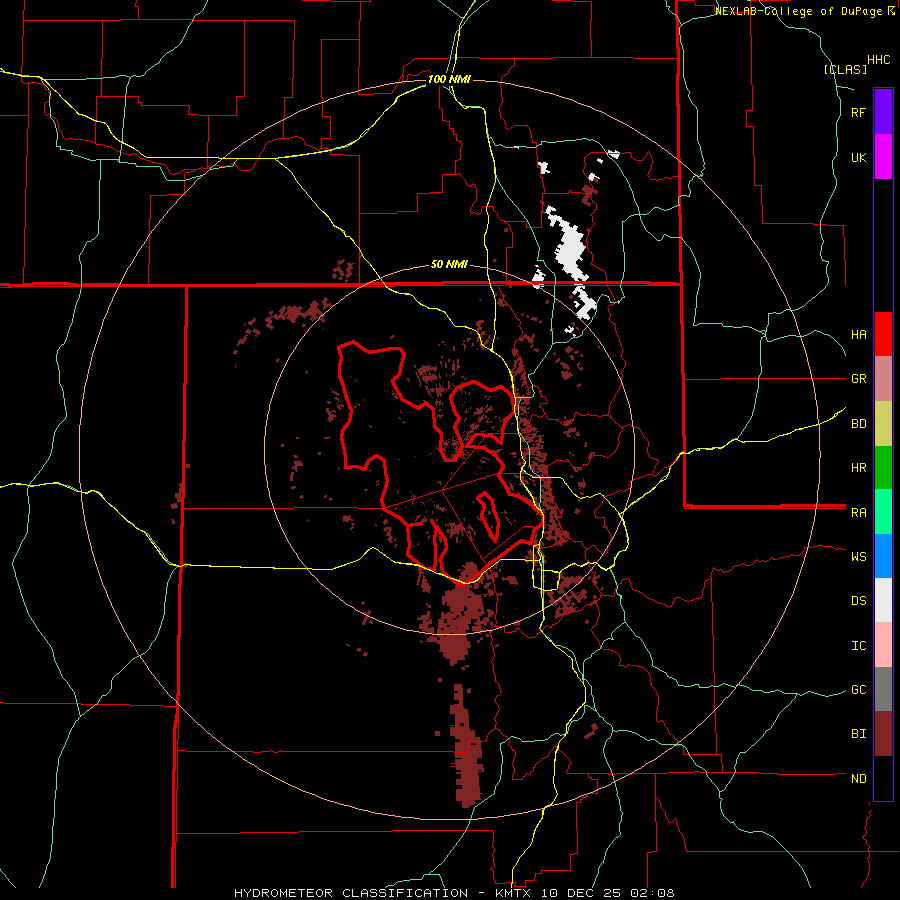Click the brown BI legend swatch
The width and height of the screenshot is (900, 900).
[x=883, y=734]
